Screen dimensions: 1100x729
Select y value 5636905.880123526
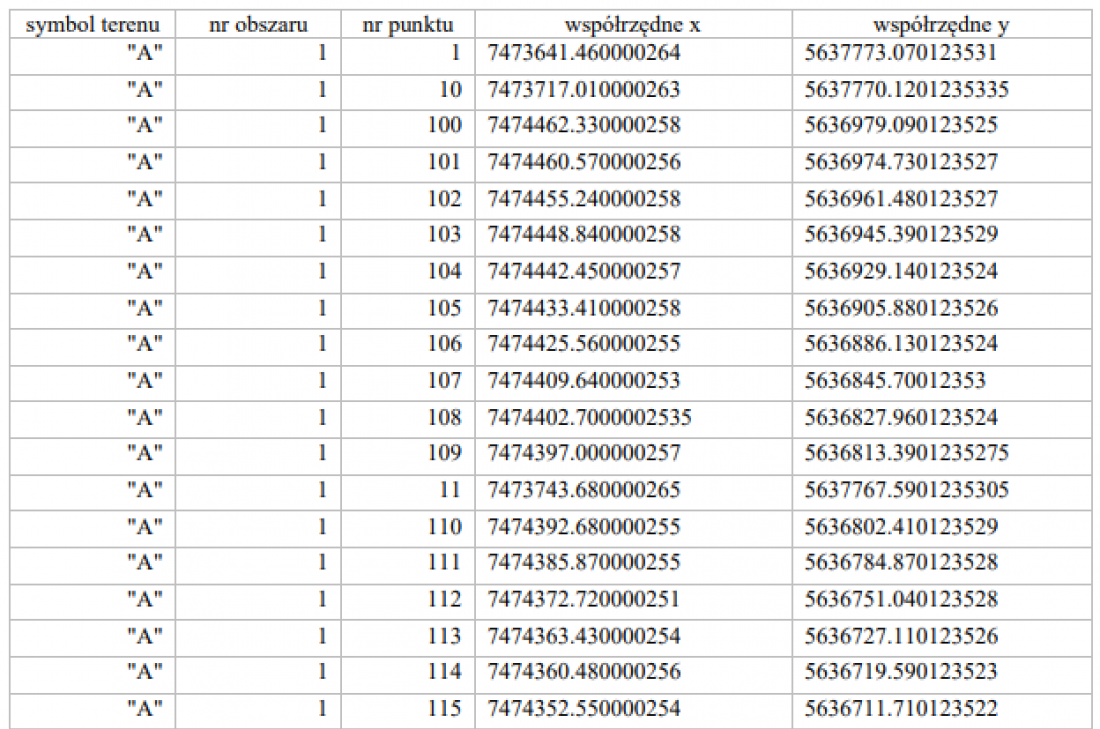pyautogui.click(x=901, y=309)
